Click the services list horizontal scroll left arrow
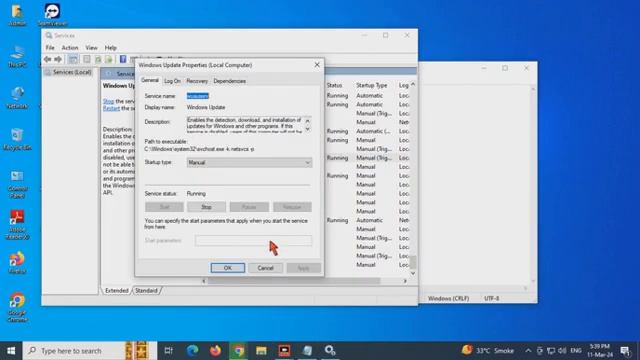This screenshot has height=360, width=640. 204,281
